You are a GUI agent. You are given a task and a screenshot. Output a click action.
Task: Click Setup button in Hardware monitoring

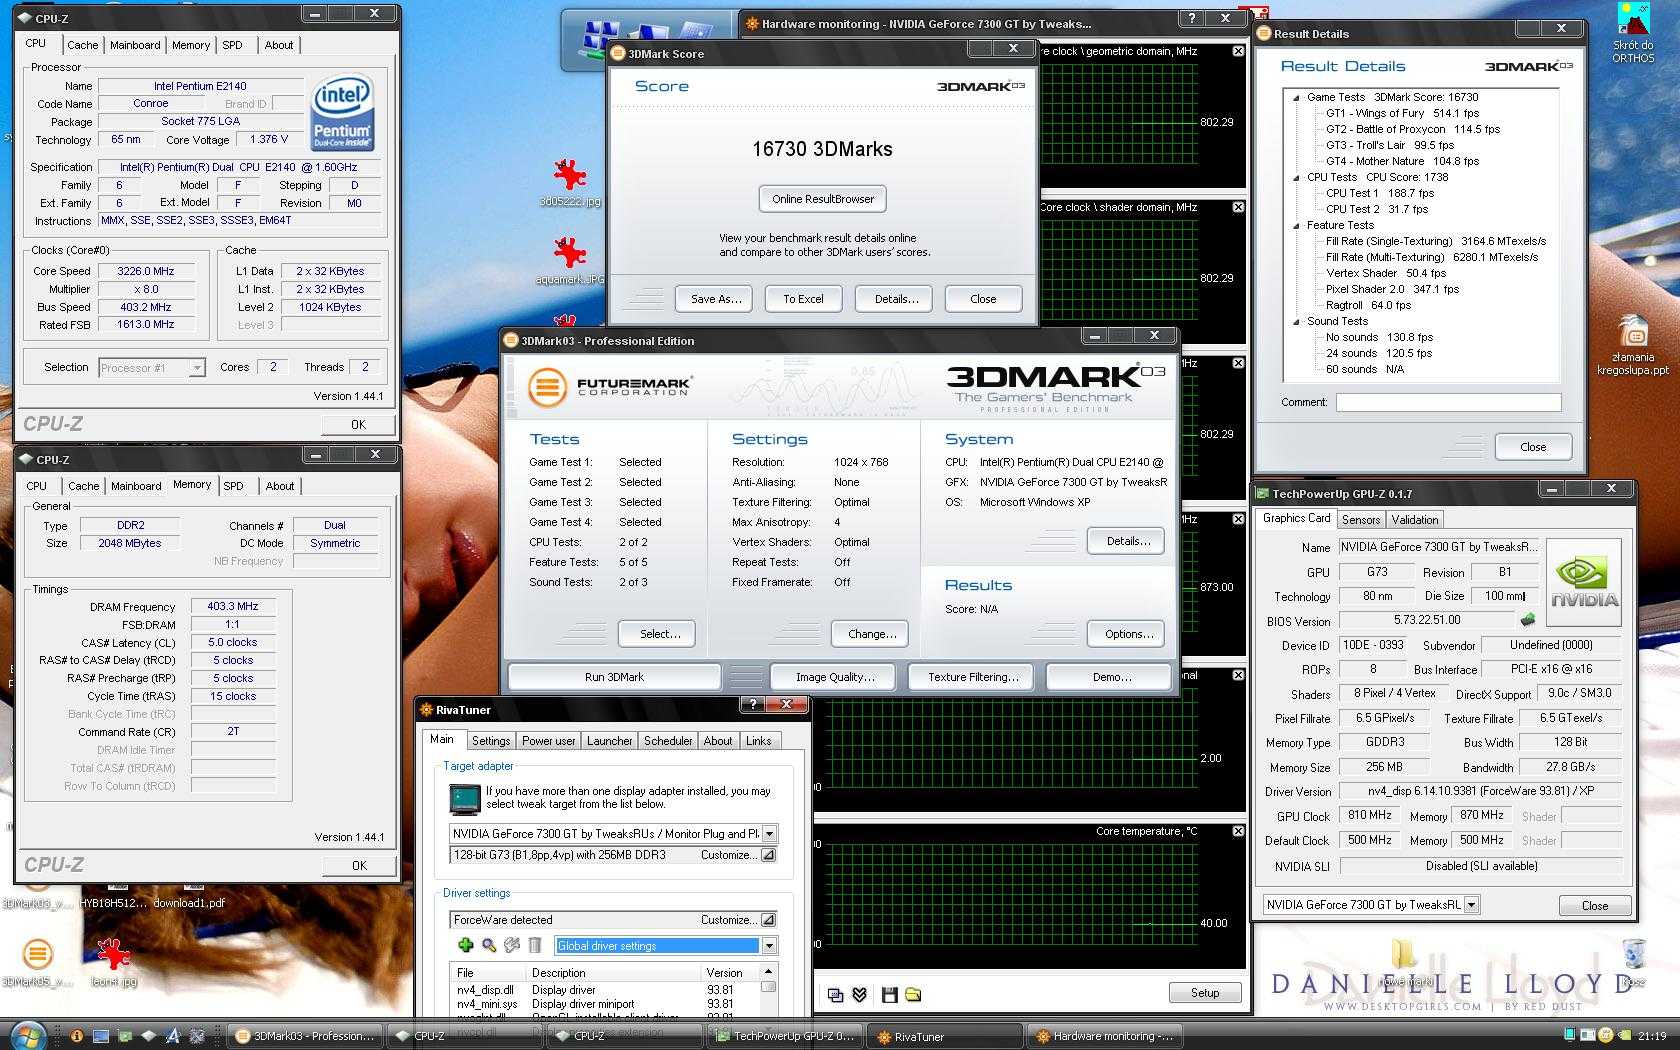[1205, 993]
